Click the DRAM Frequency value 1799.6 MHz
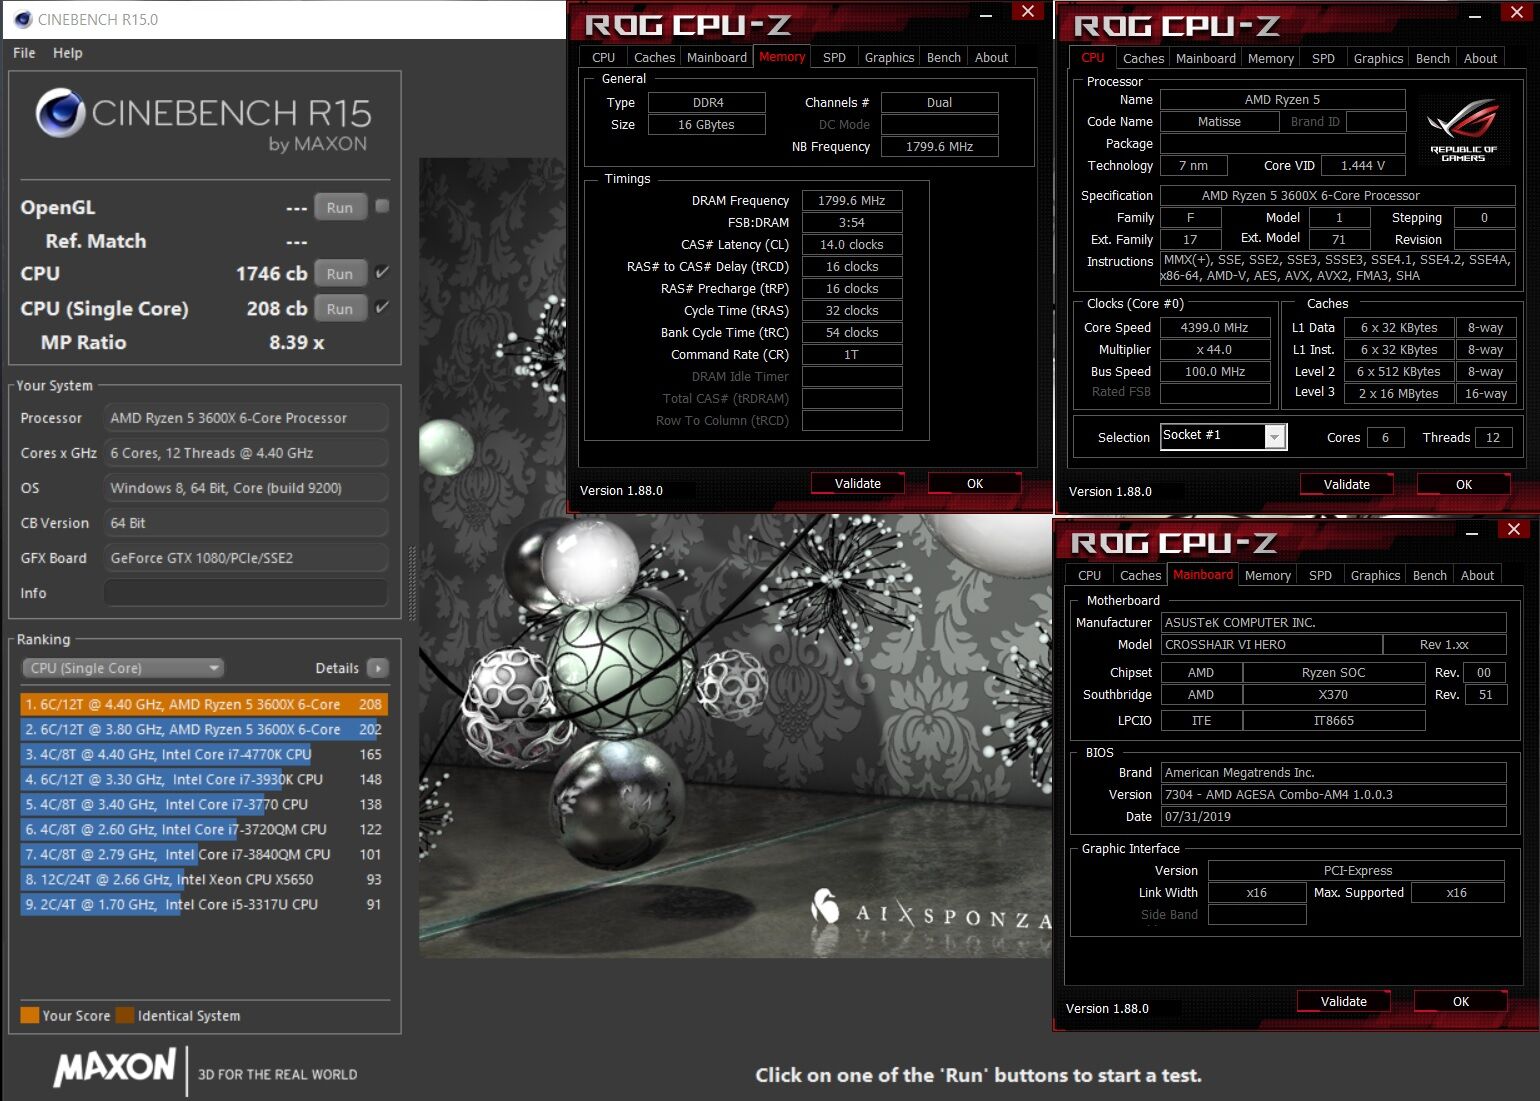 (852, 200)
